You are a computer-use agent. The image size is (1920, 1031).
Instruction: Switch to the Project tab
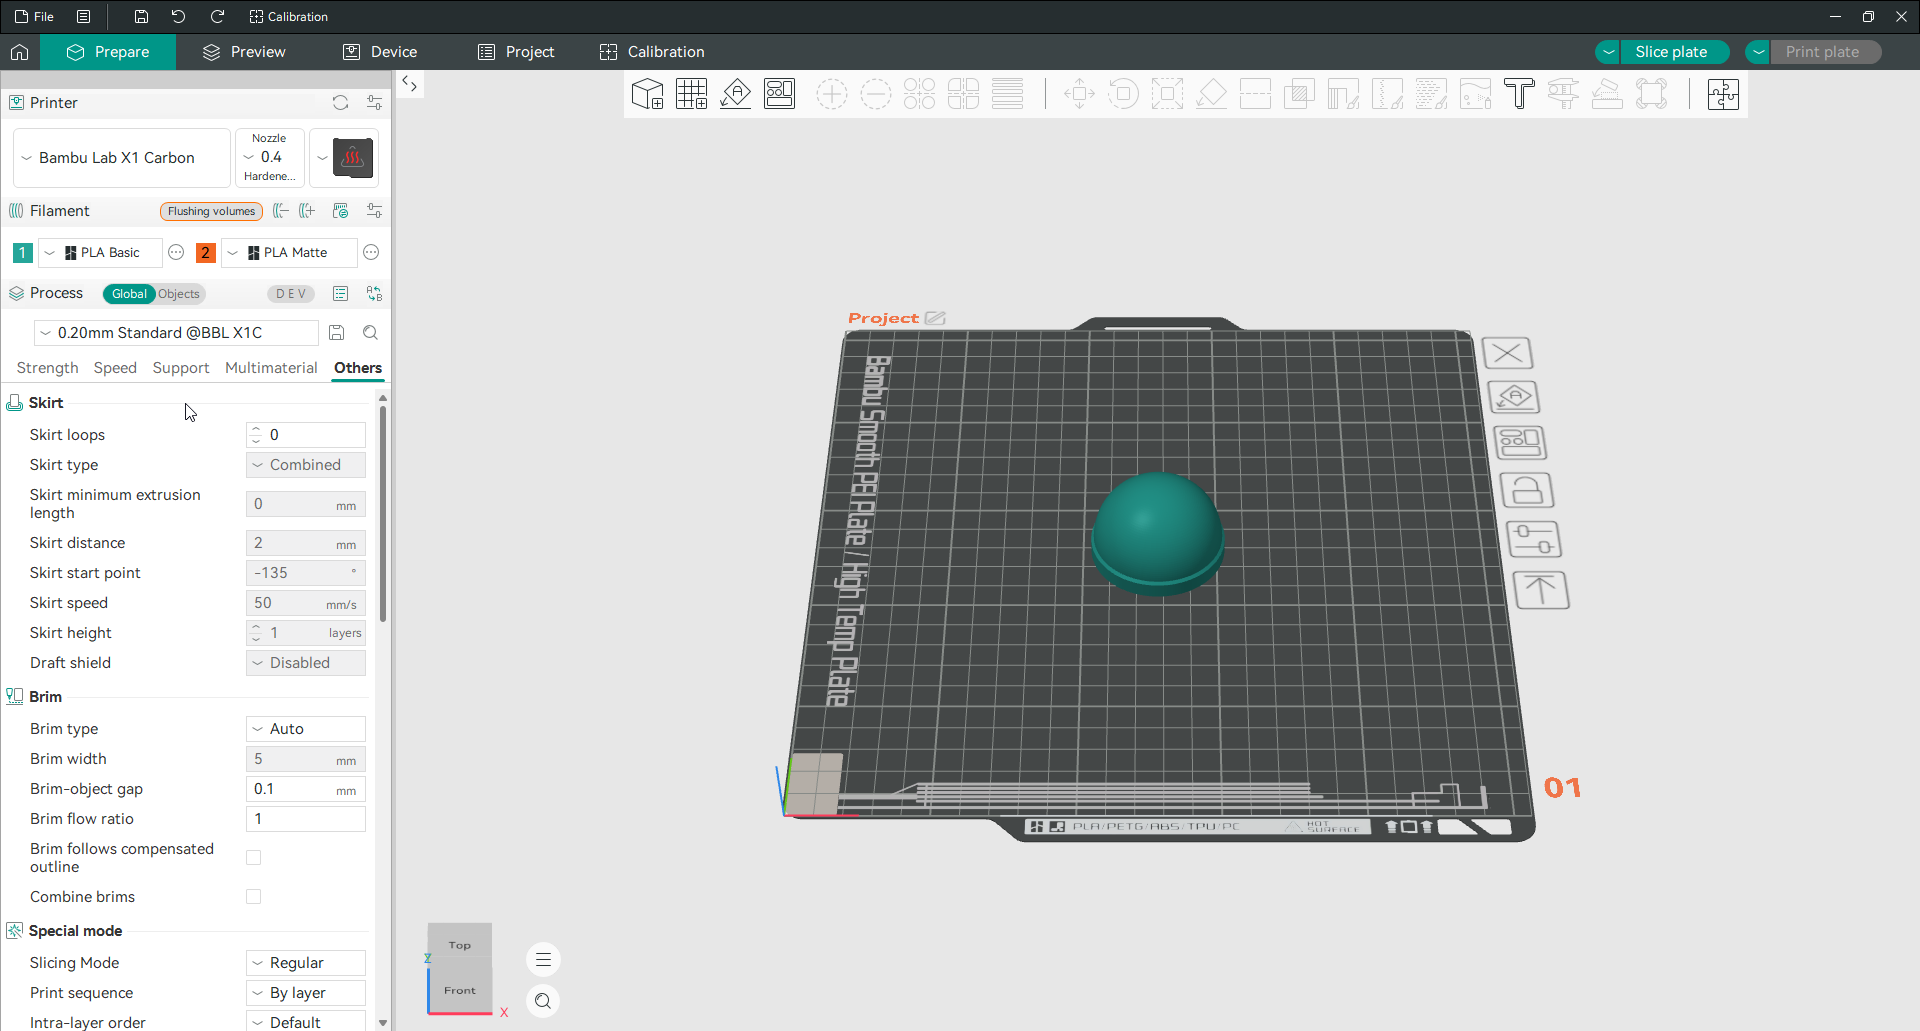pos(516,52)
